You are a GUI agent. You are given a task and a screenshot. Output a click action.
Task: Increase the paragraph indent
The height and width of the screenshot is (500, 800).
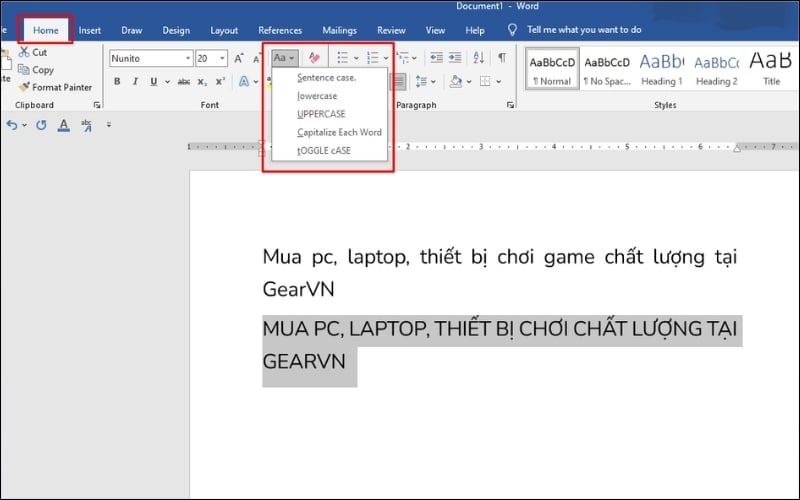pos(455,58)
